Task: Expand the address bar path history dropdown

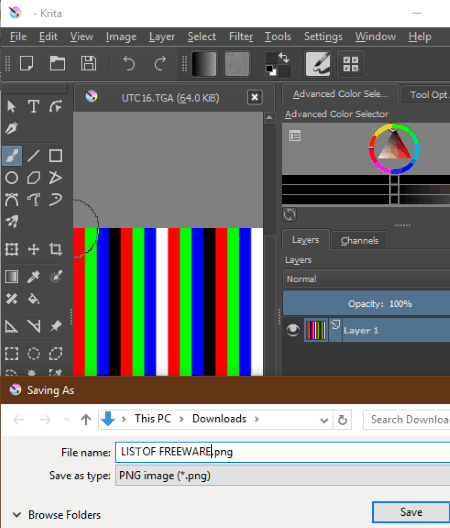Action: (x=324, y=420)
